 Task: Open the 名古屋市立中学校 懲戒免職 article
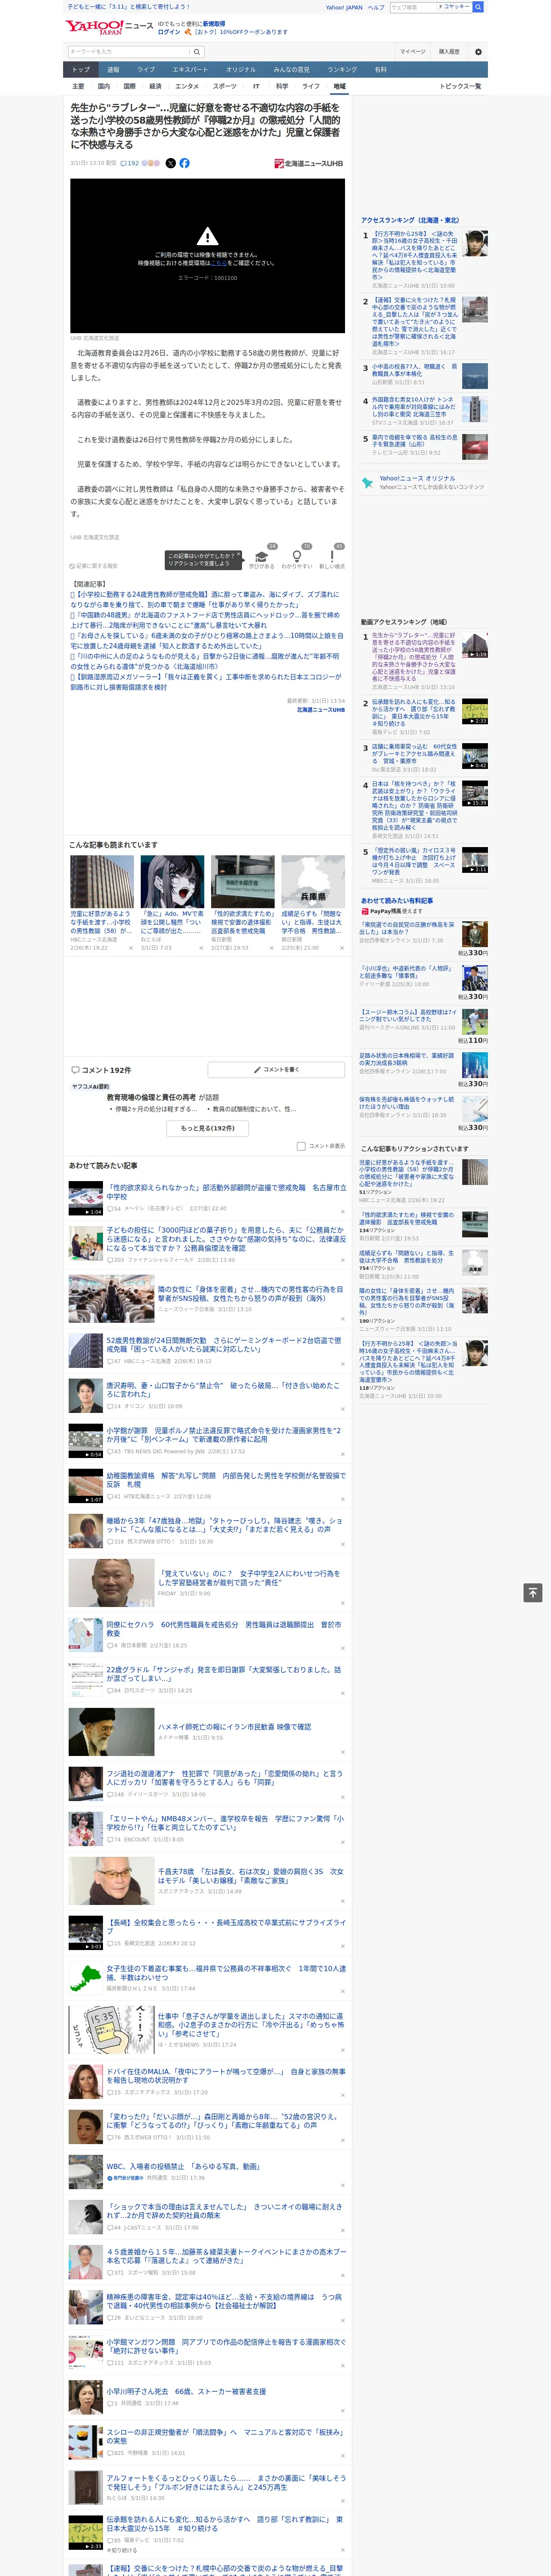point(226,1192)
